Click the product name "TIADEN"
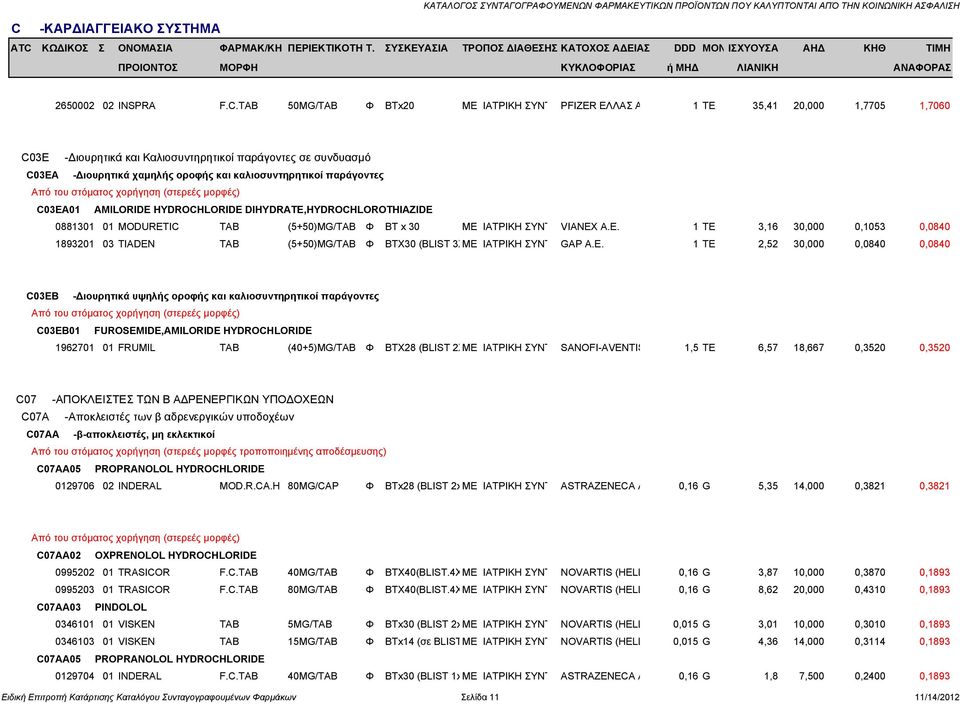960x704 pixels. pyautogui.click(x=137, y=244)
